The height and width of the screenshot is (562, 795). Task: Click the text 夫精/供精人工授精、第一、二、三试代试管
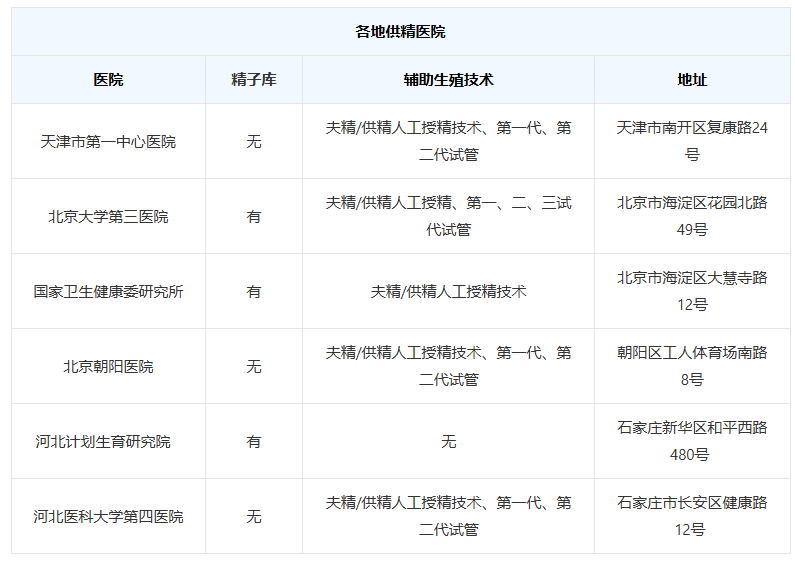point(448,216)
